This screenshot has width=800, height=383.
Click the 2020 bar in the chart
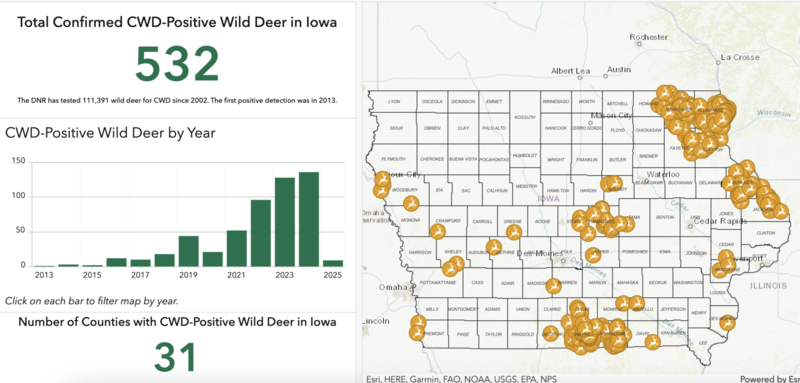(x=213, y=259)
